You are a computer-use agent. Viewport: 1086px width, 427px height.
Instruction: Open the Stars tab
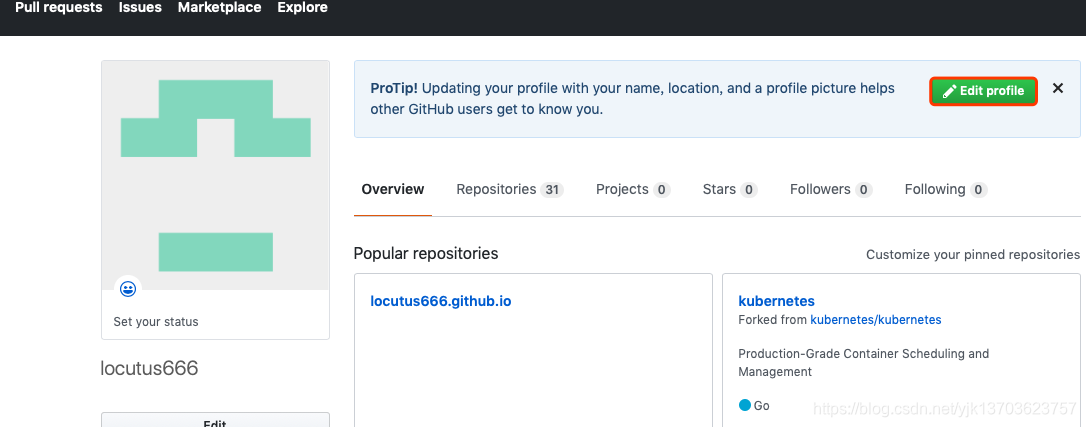click(730, 190)
